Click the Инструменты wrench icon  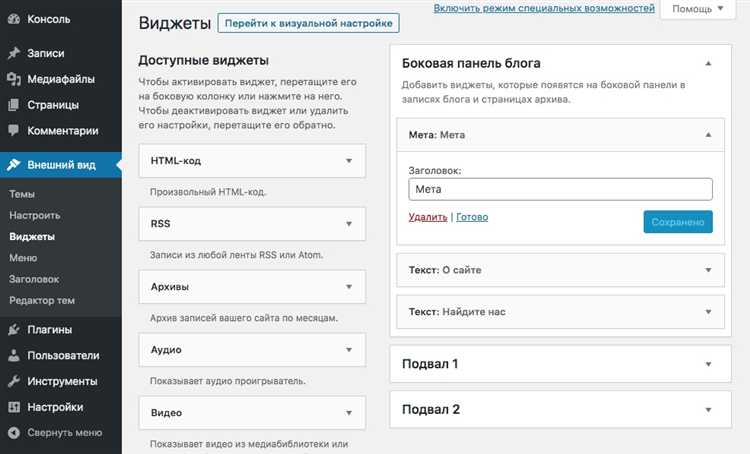tap(14, 381)
